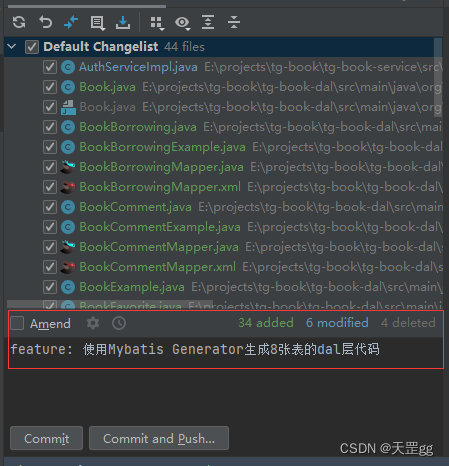Click the Shelve/download changes icon
Viewport: 449px width, 466px height.
[x=123, y=23]
